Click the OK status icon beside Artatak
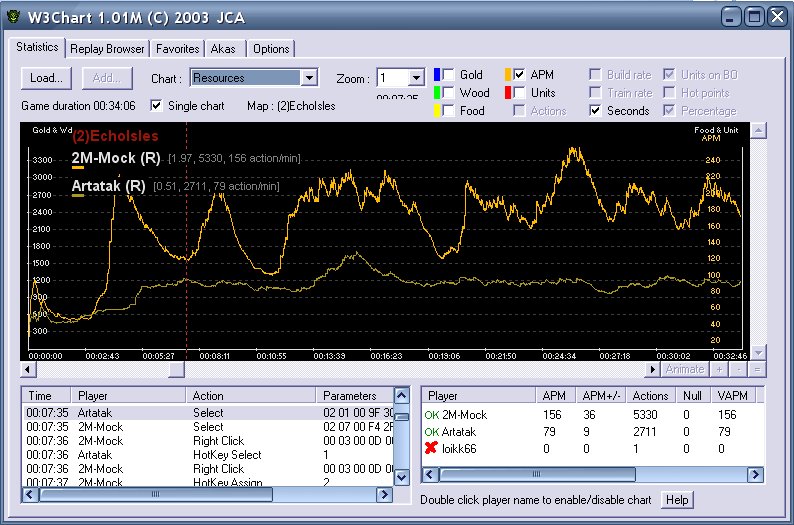The width and height of the screenshot is (794, 525). pyautogui.click(x=431, y=432)
